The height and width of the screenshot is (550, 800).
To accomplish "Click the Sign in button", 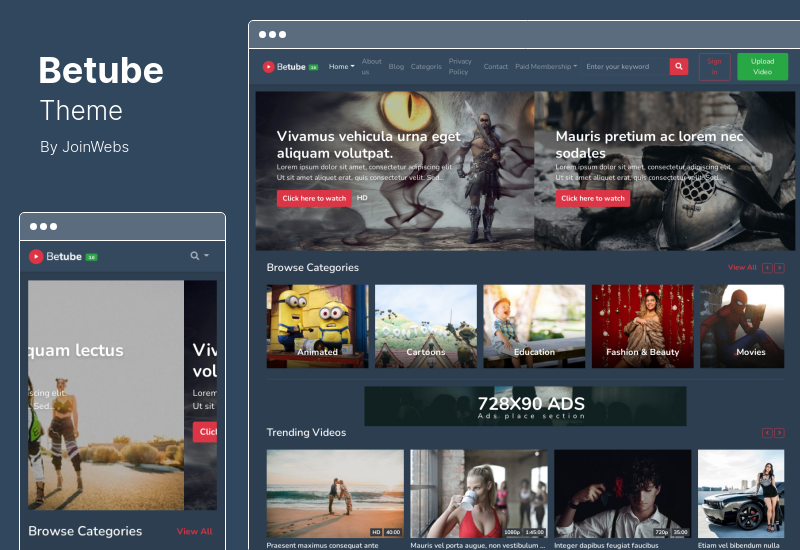I will 714,66.
